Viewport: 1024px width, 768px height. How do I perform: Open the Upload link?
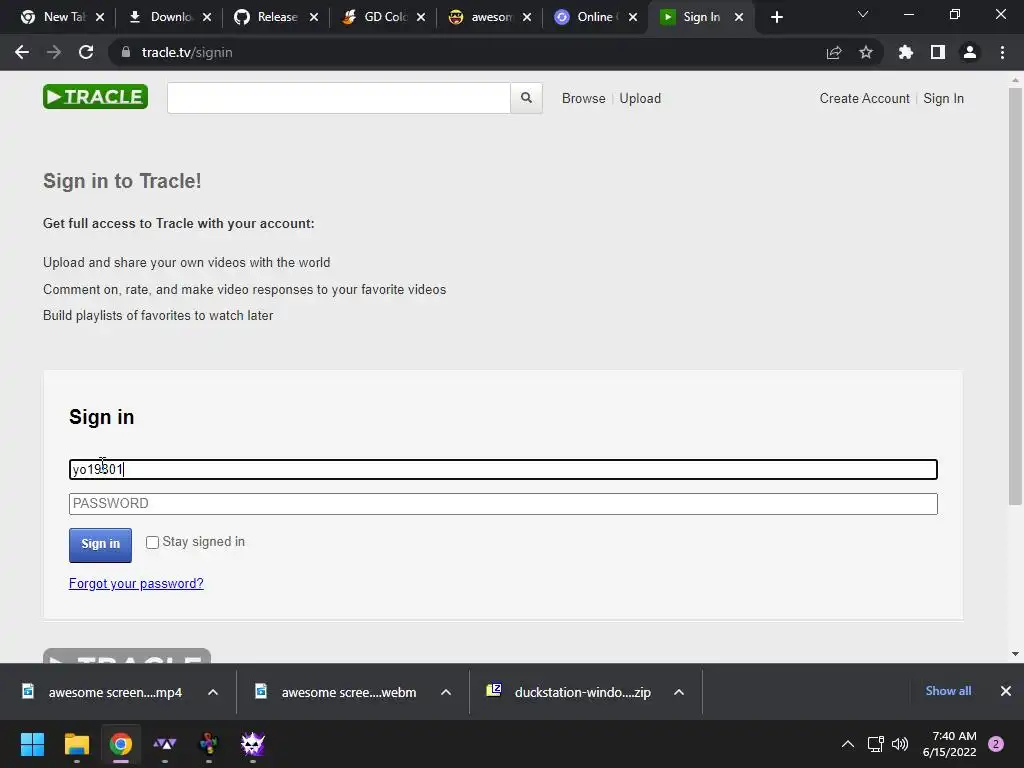[x=640, y=98]
